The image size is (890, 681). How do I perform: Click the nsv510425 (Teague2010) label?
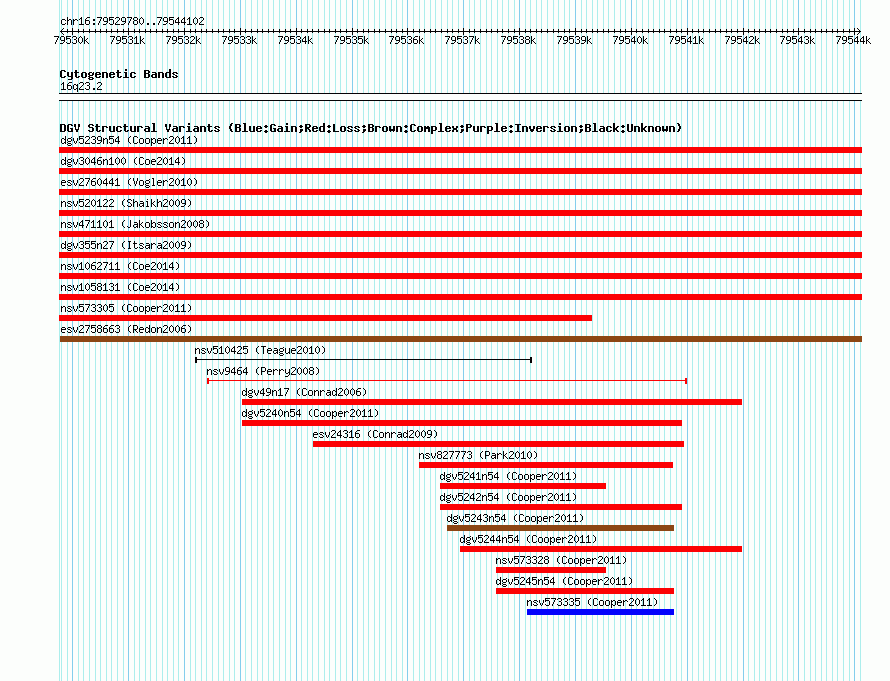[x=260, y=350]
